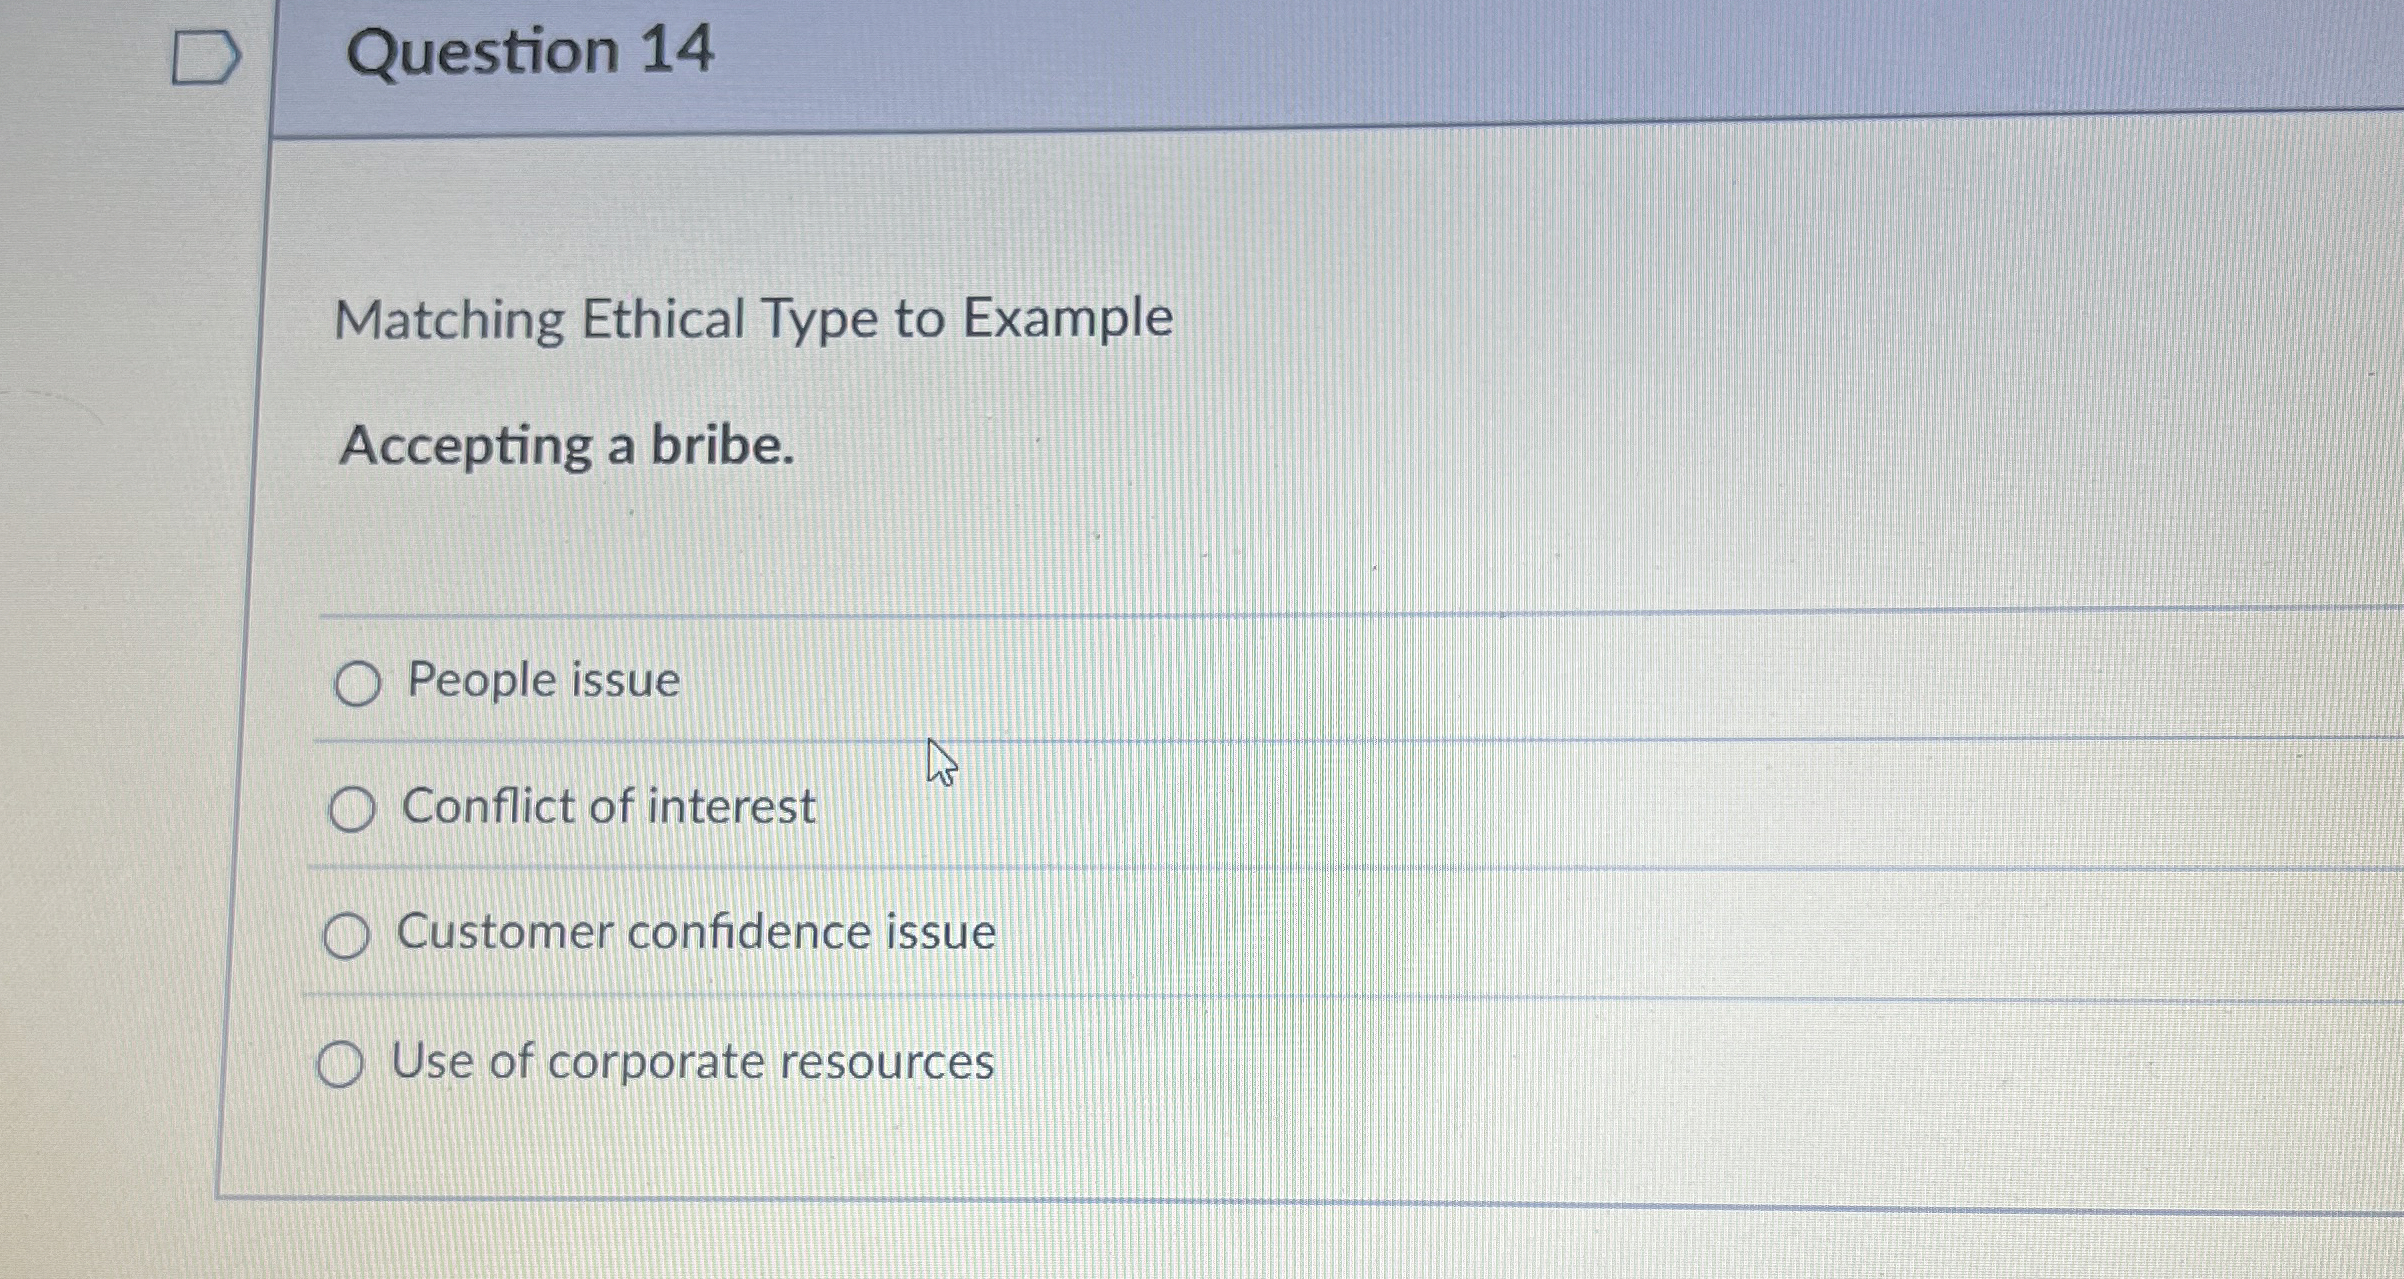Click the Matching Ethical Type to Example title
The image size is (2404, 1279).
(x=756, y=320)
